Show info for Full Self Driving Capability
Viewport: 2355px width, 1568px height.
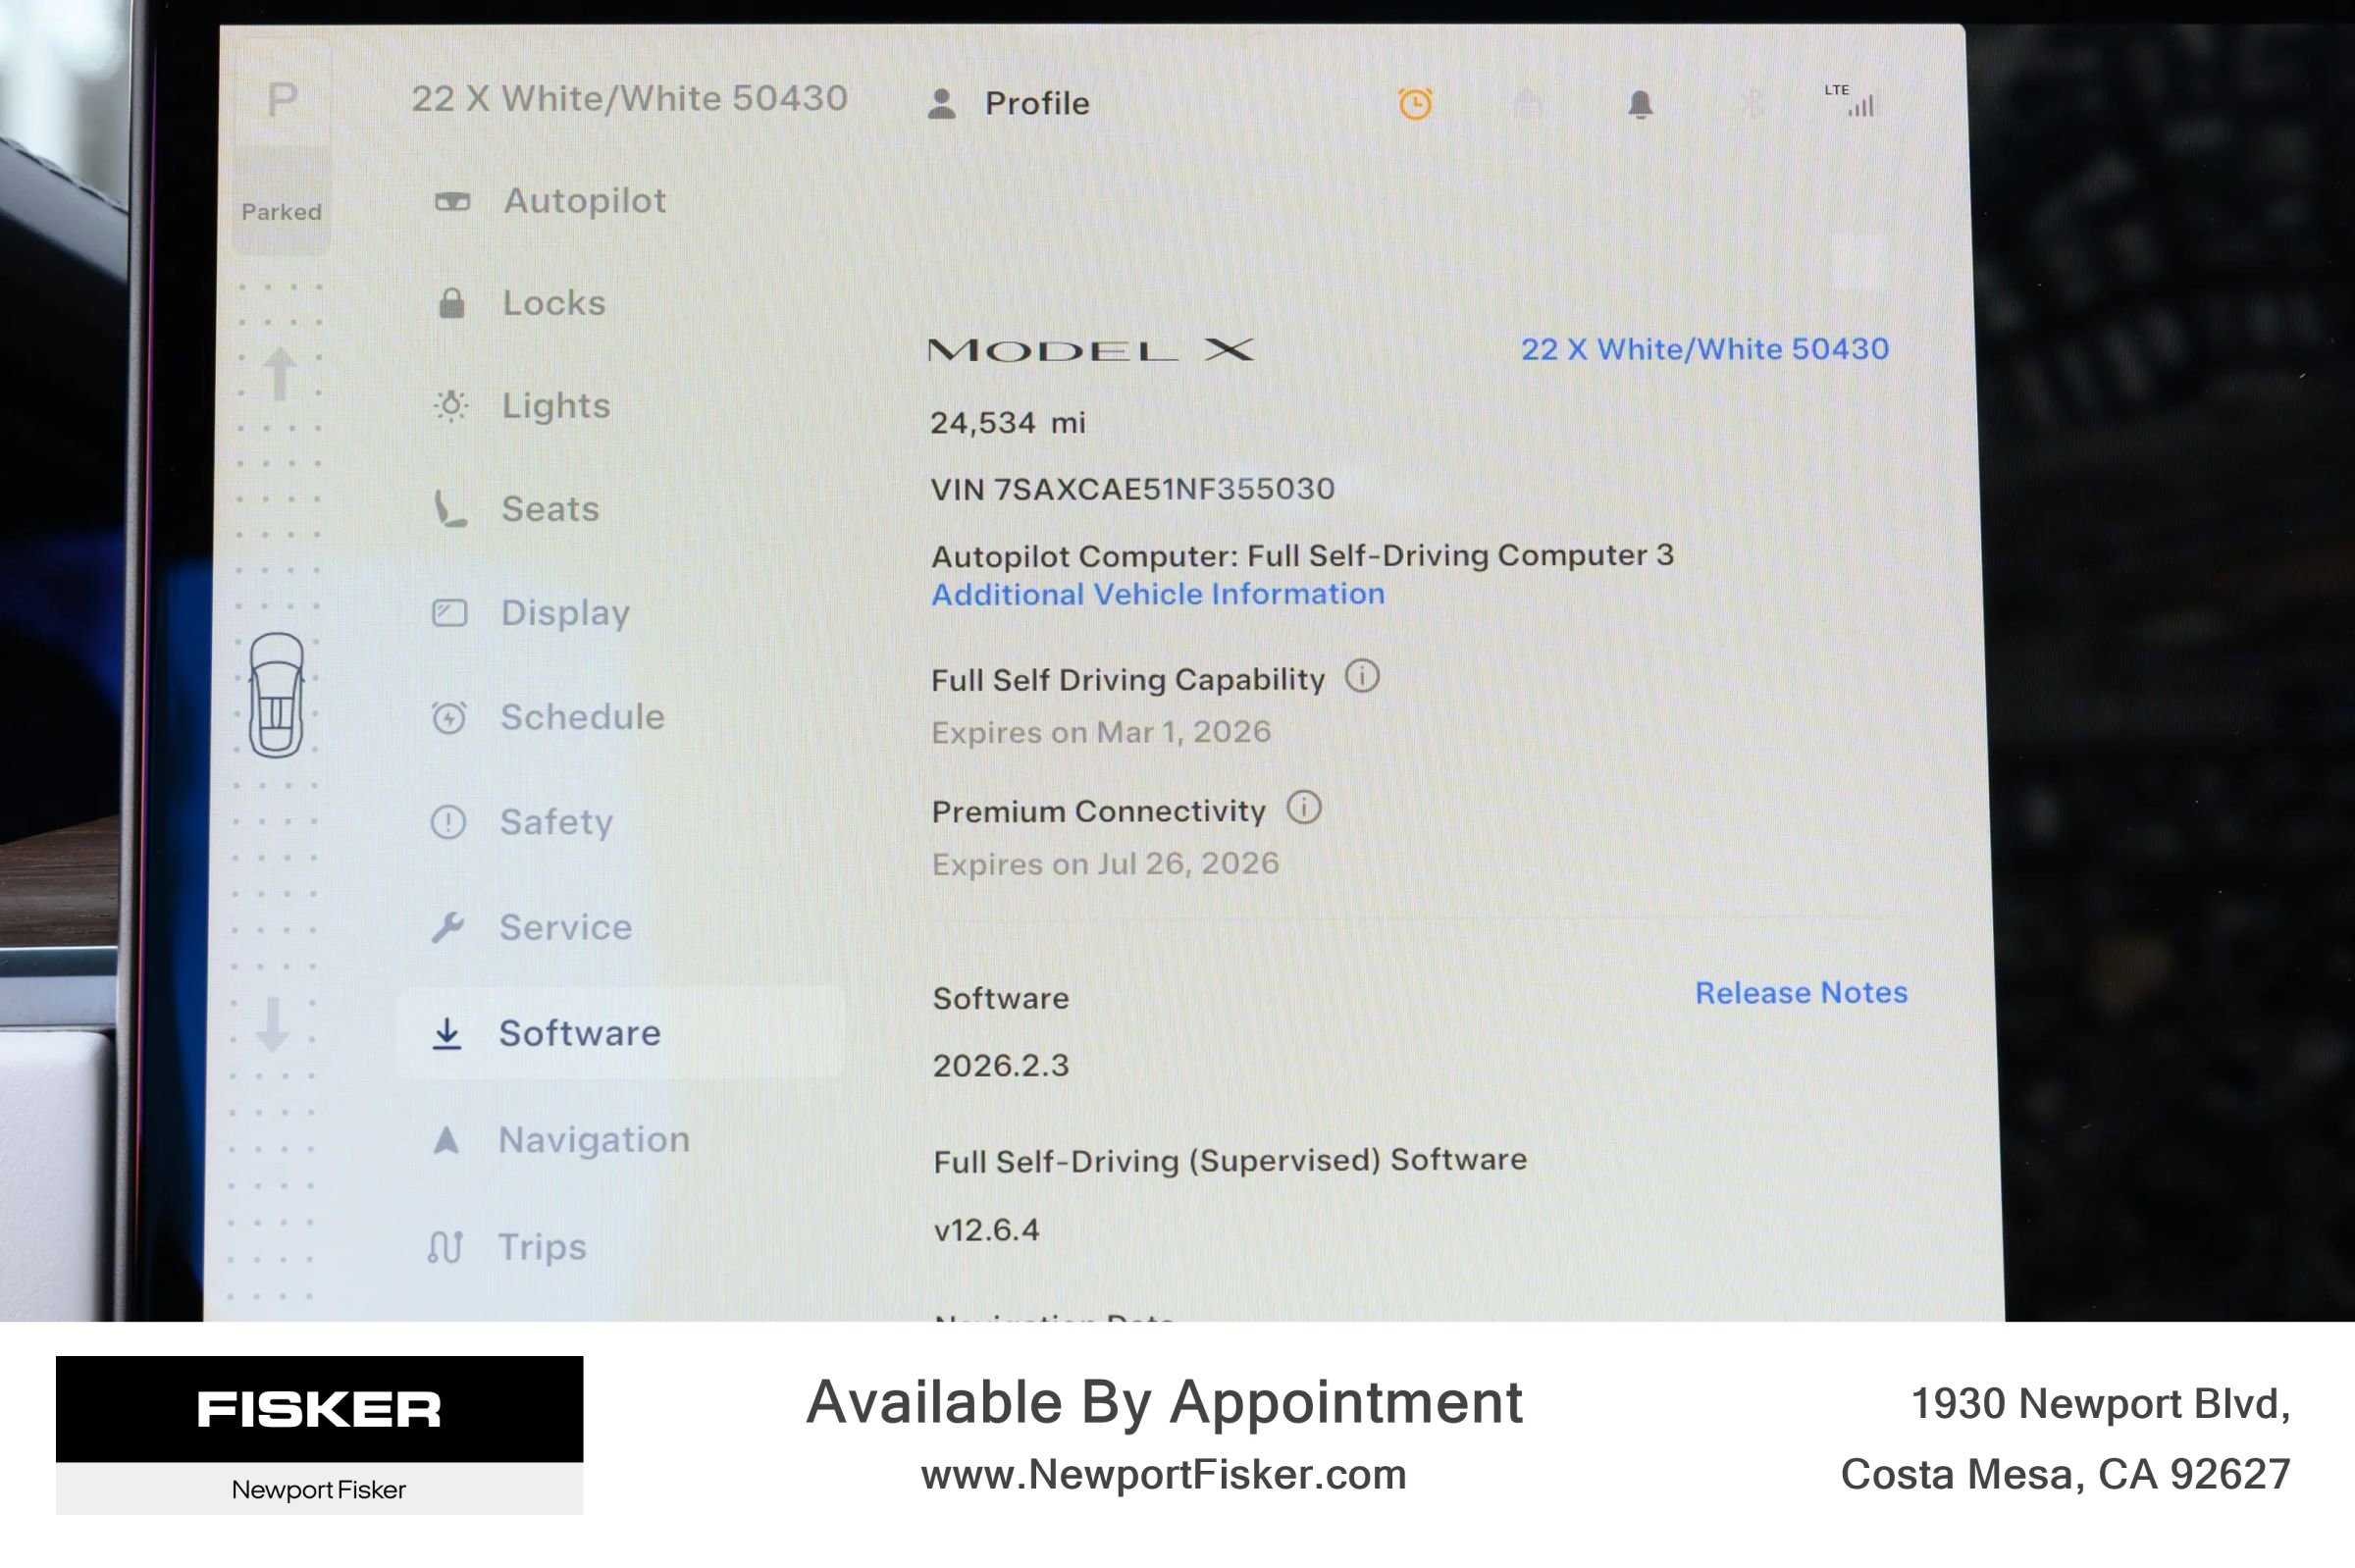coord(1362,677)
